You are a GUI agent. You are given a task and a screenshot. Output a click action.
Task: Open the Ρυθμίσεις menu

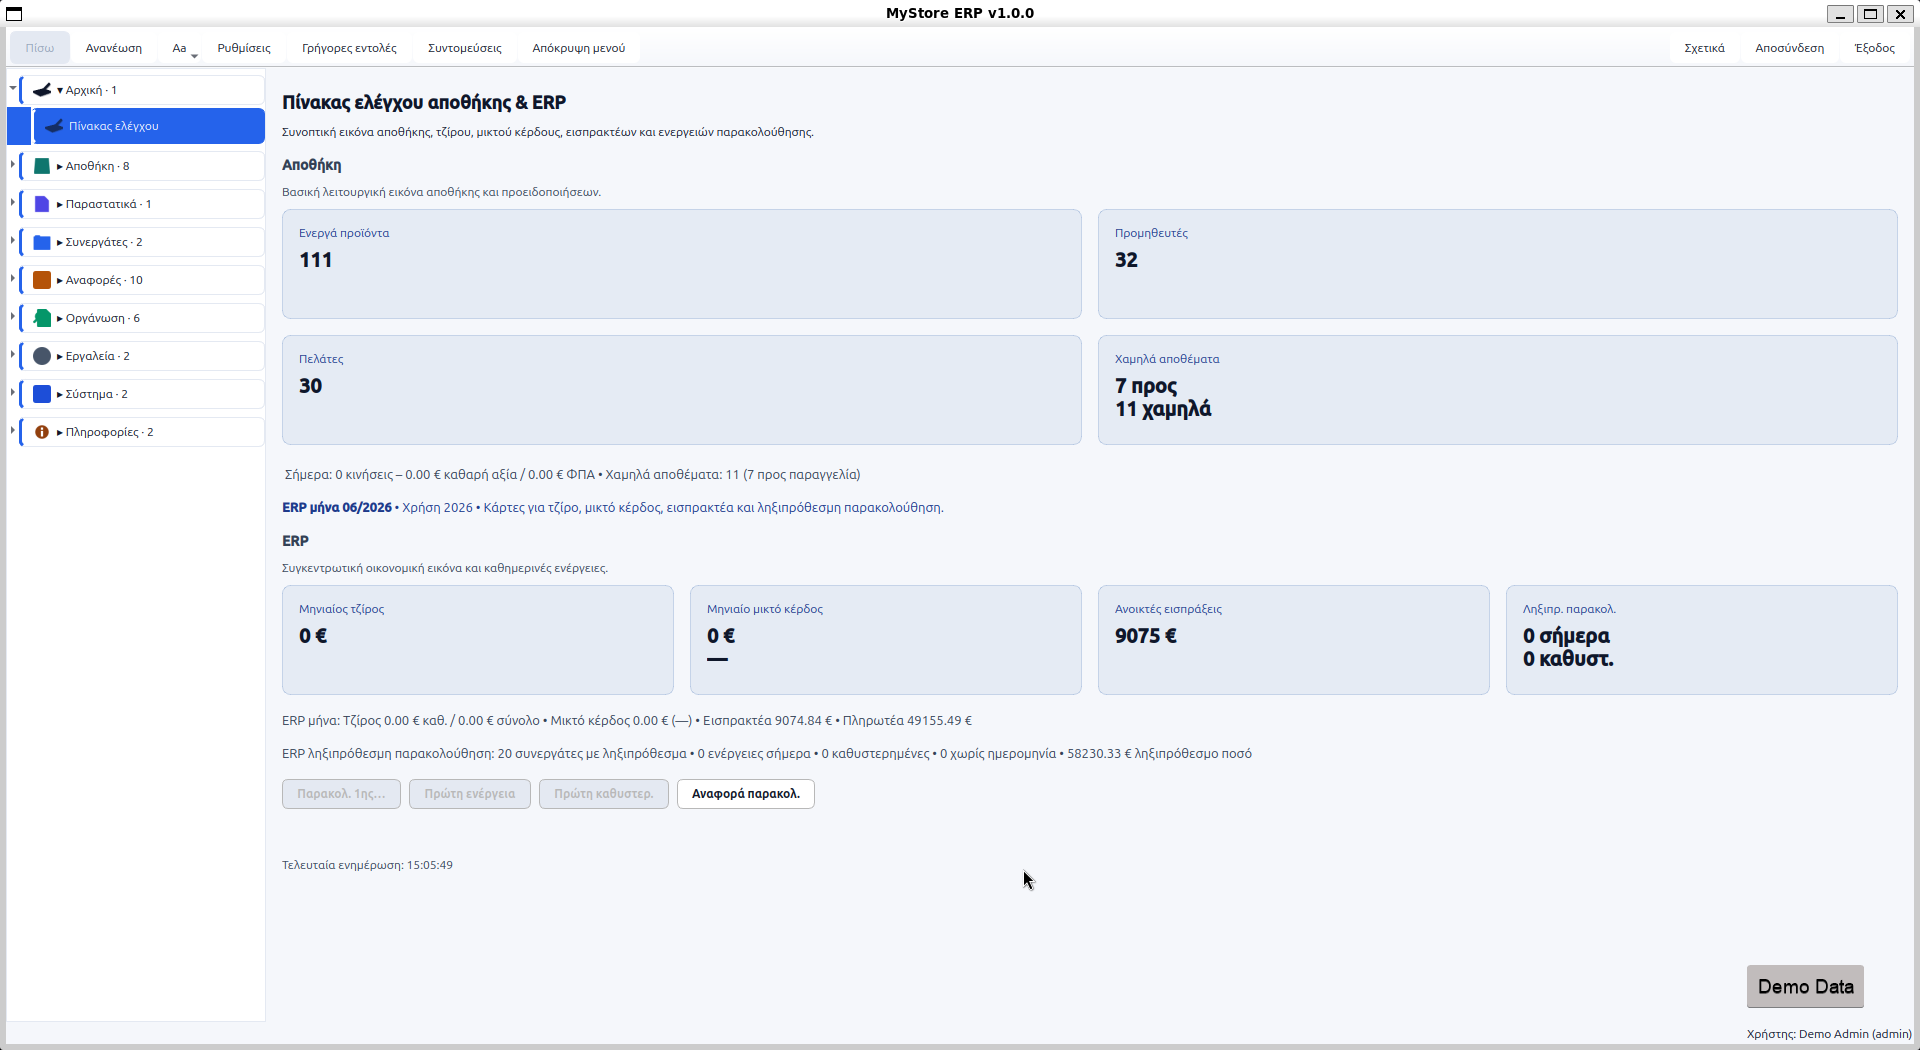tap(244, 48)
